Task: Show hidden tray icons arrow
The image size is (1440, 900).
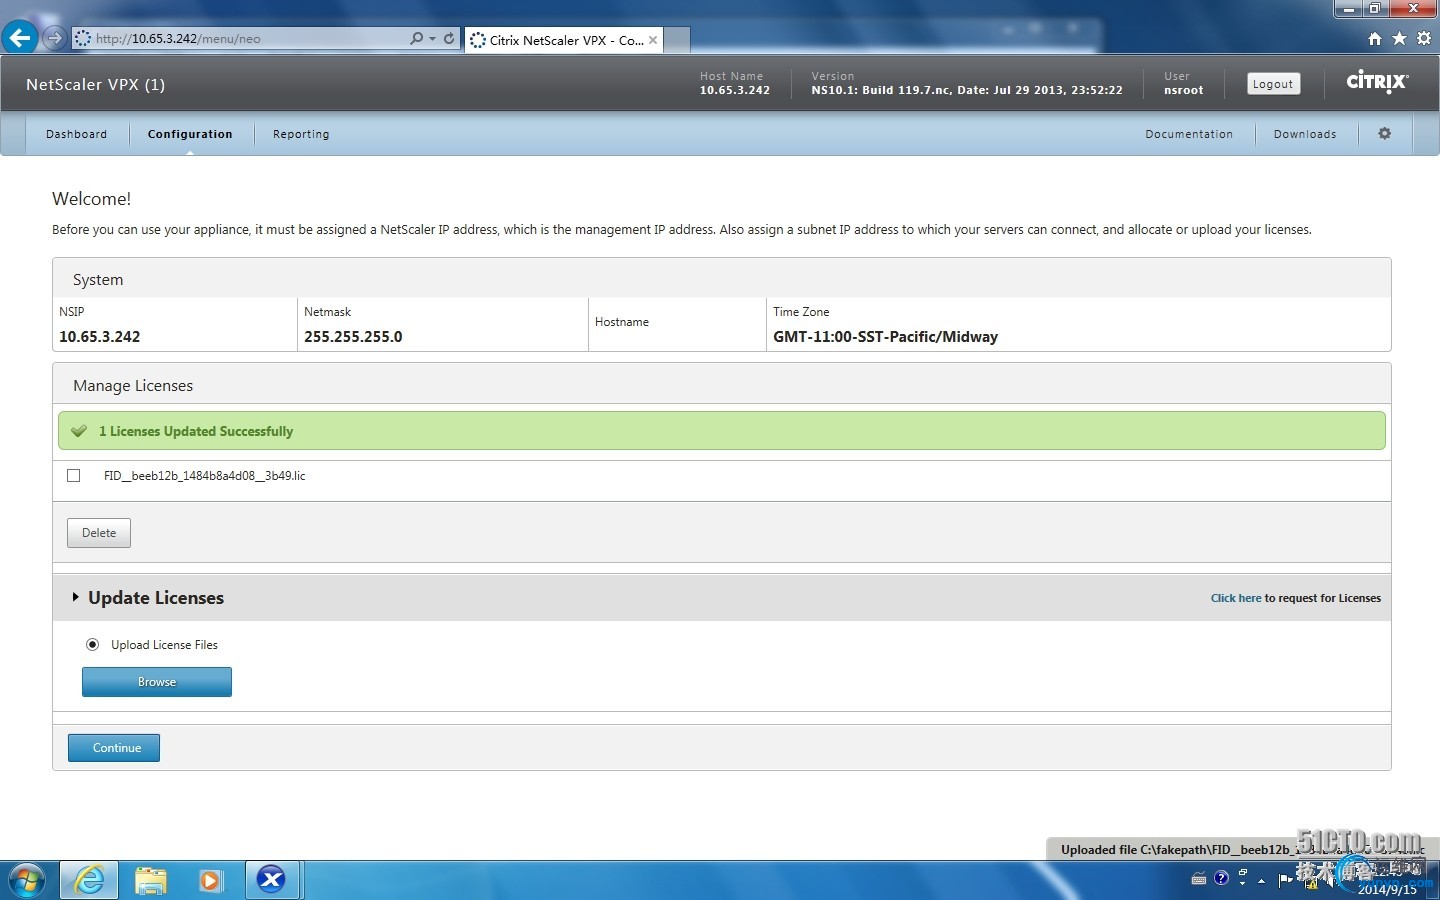Action: [x=1262, y=880]
